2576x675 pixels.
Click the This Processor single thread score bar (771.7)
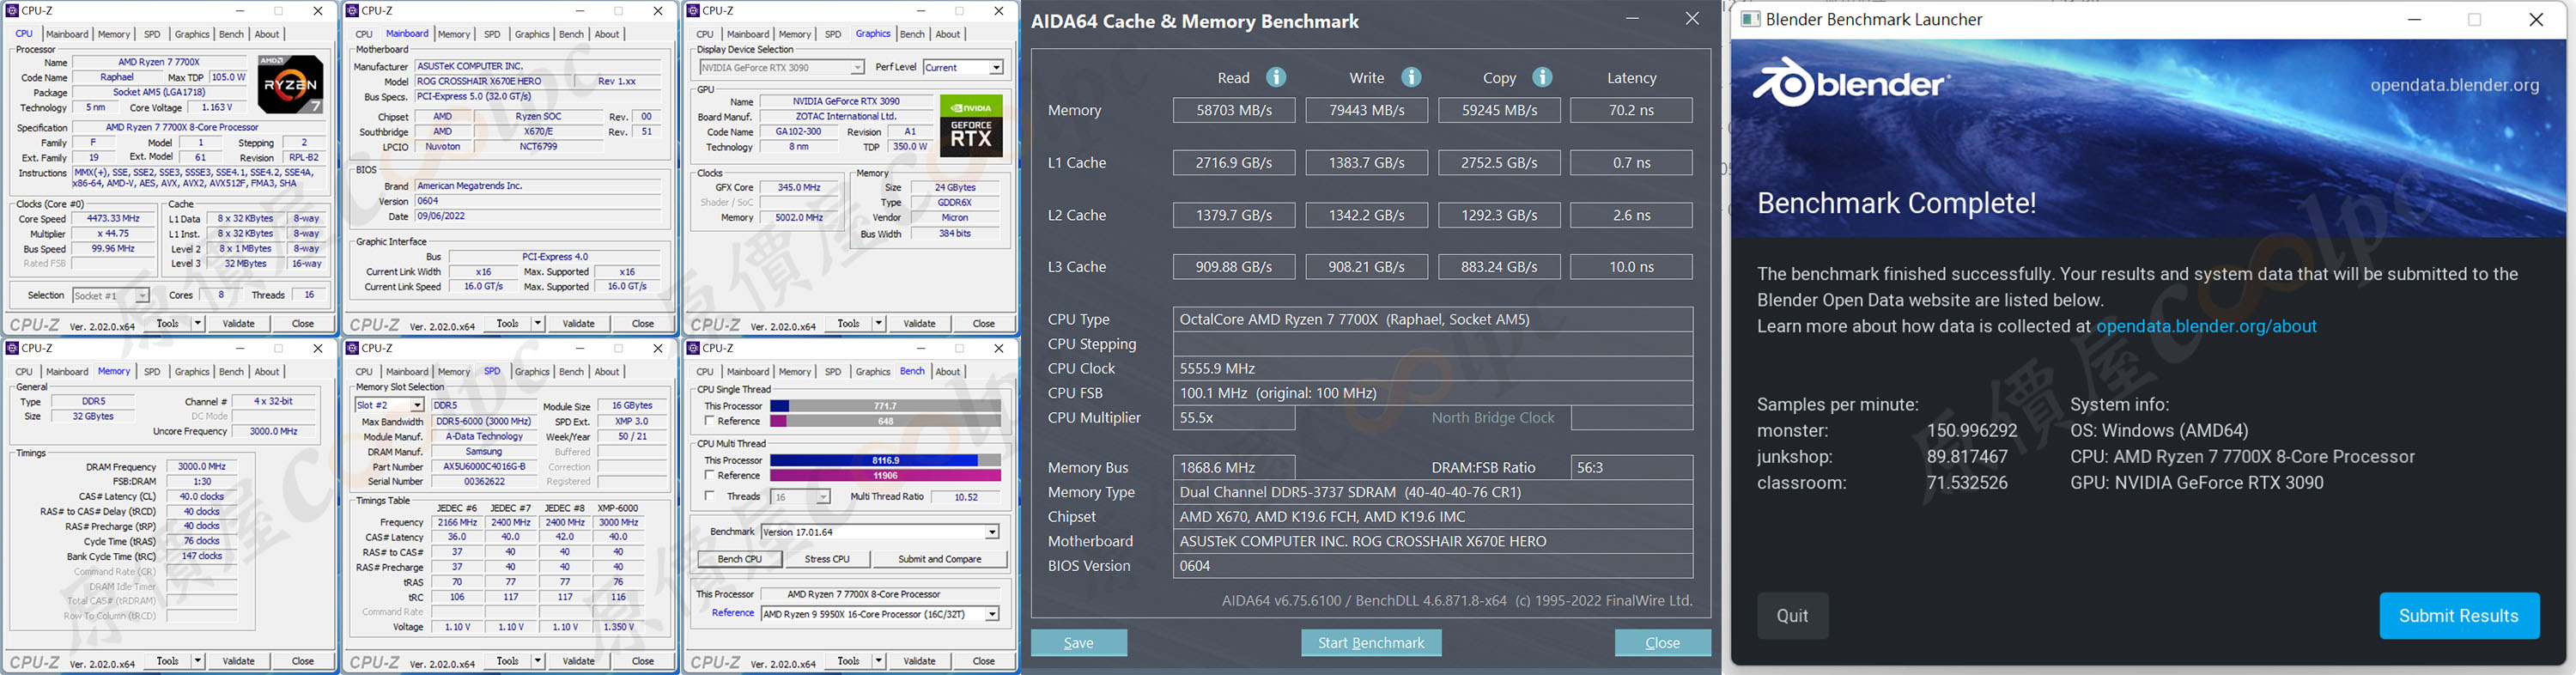point(885,406)
